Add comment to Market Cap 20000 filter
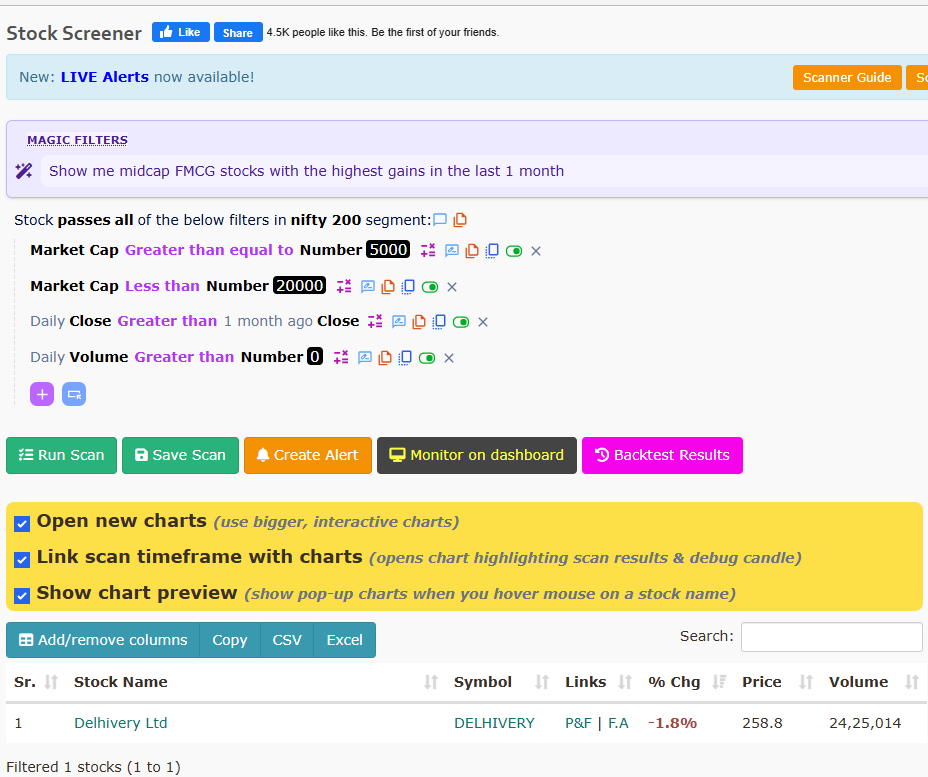This screenshot has height=777, width=928. pyautogui.click(x=368, y=286)
